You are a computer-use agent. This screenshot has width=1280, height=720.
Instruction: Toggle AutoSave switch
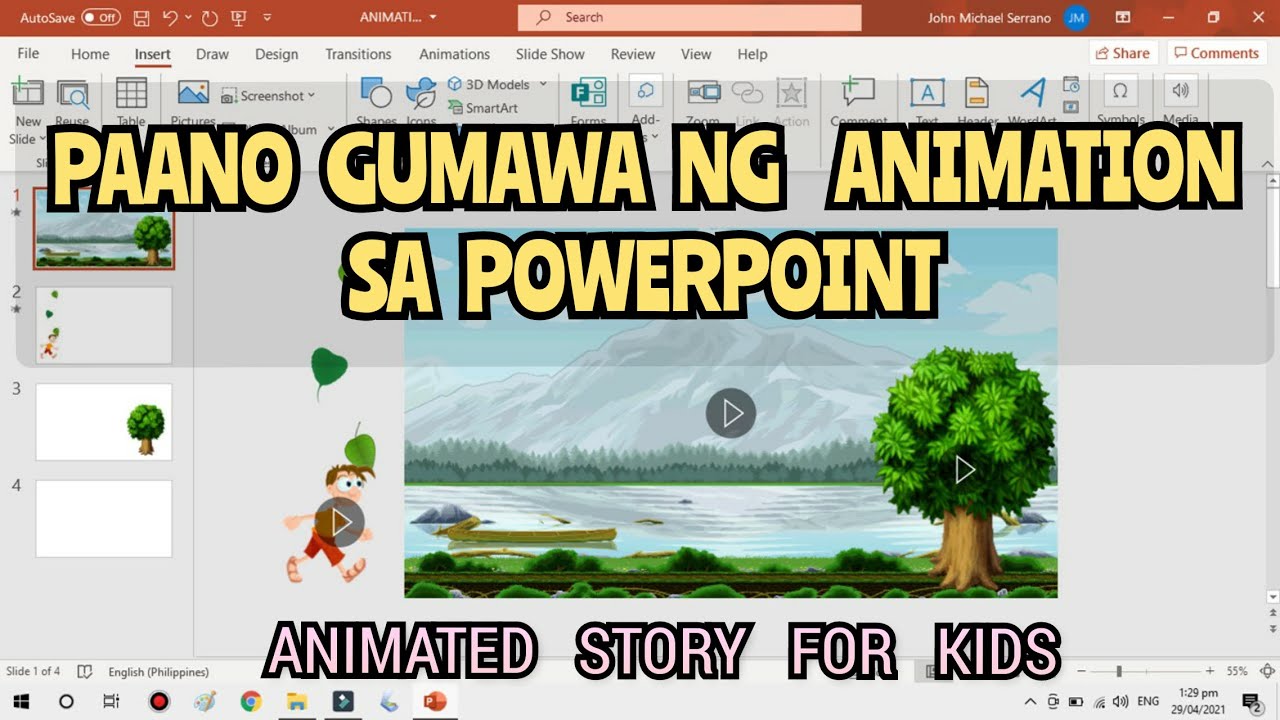point(101,18)
